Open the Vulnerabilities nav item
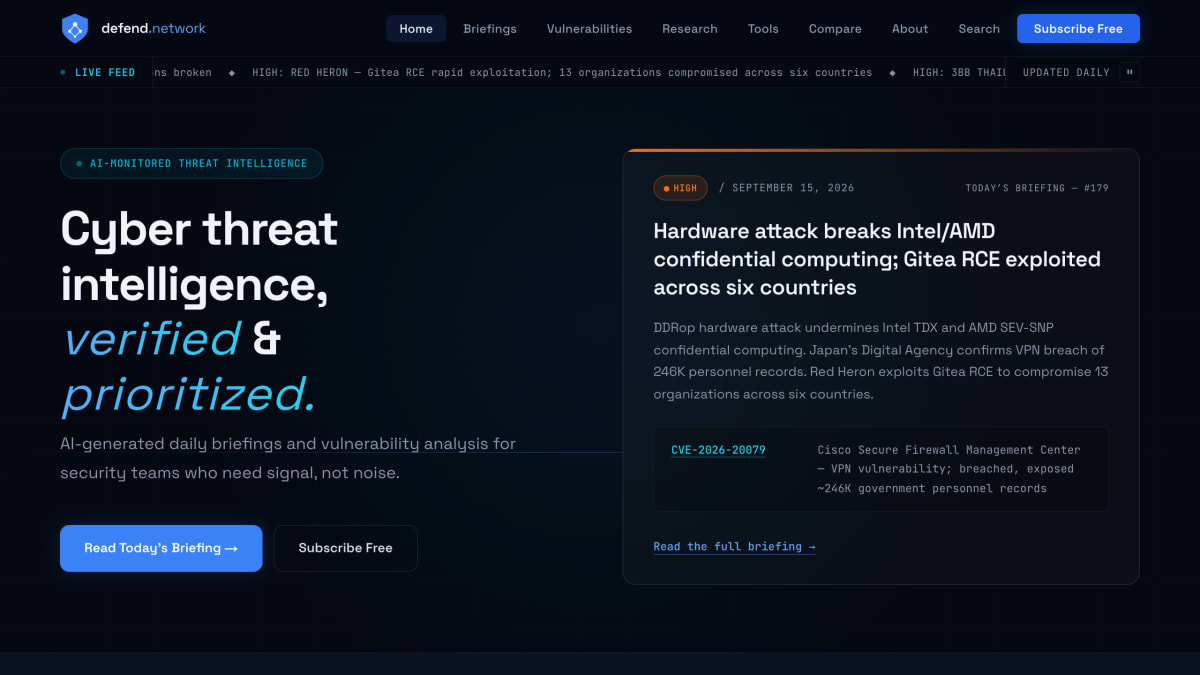This screenshot has width=1200, height=675. pos(589,29)
